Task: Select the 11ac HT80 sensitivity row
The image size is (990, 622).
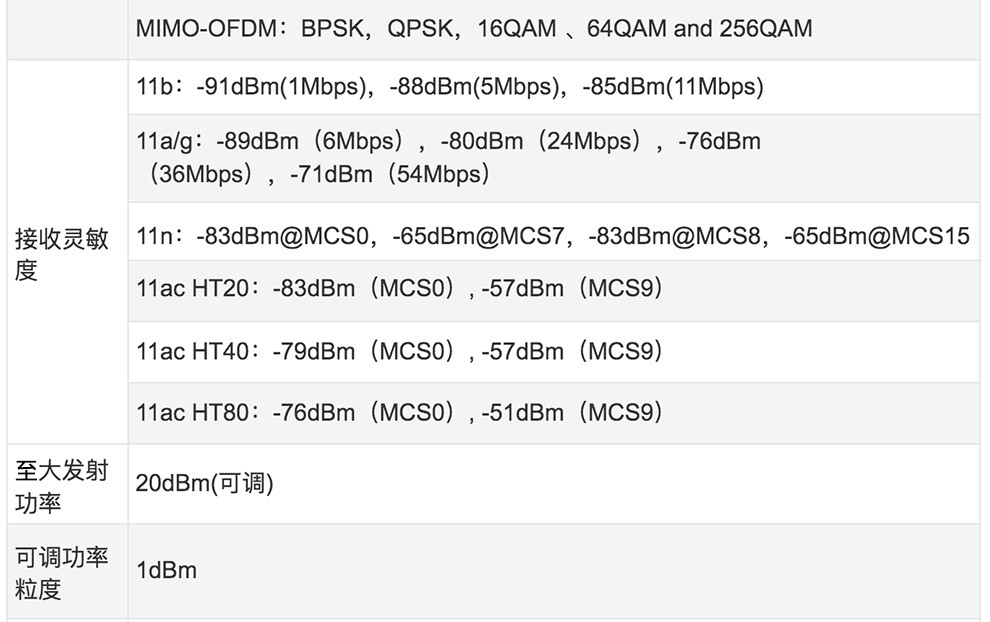Action: [x=400, y=412]
